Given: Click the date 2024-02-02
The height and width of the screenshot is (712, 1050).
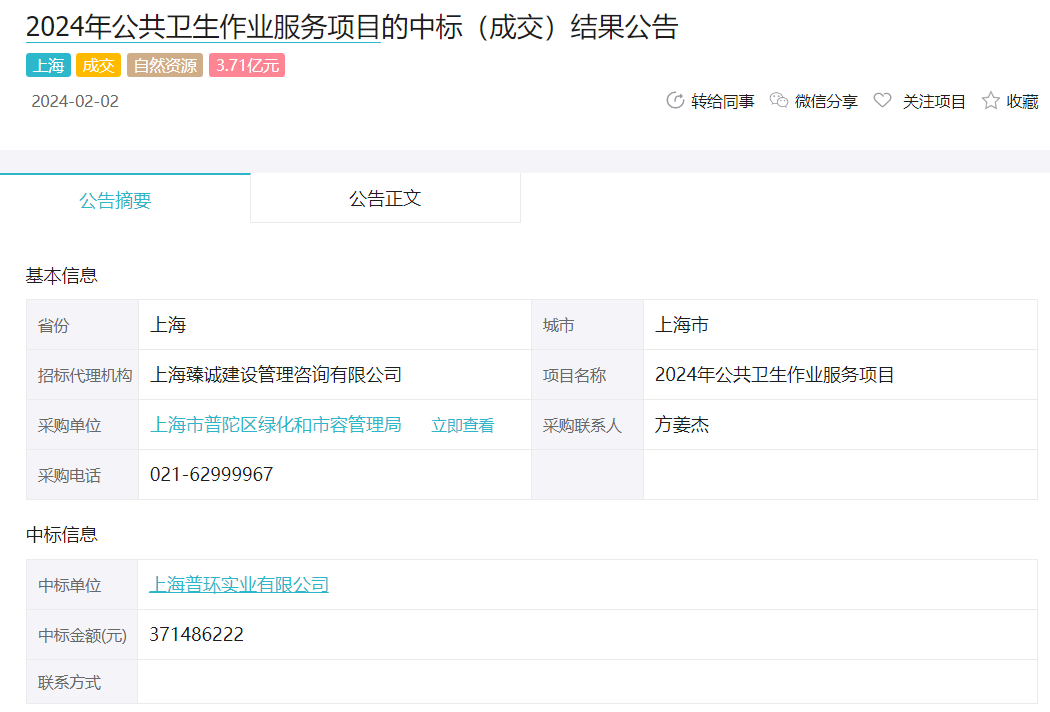Looking at the screenshot, I should click(x=75, y=101).
